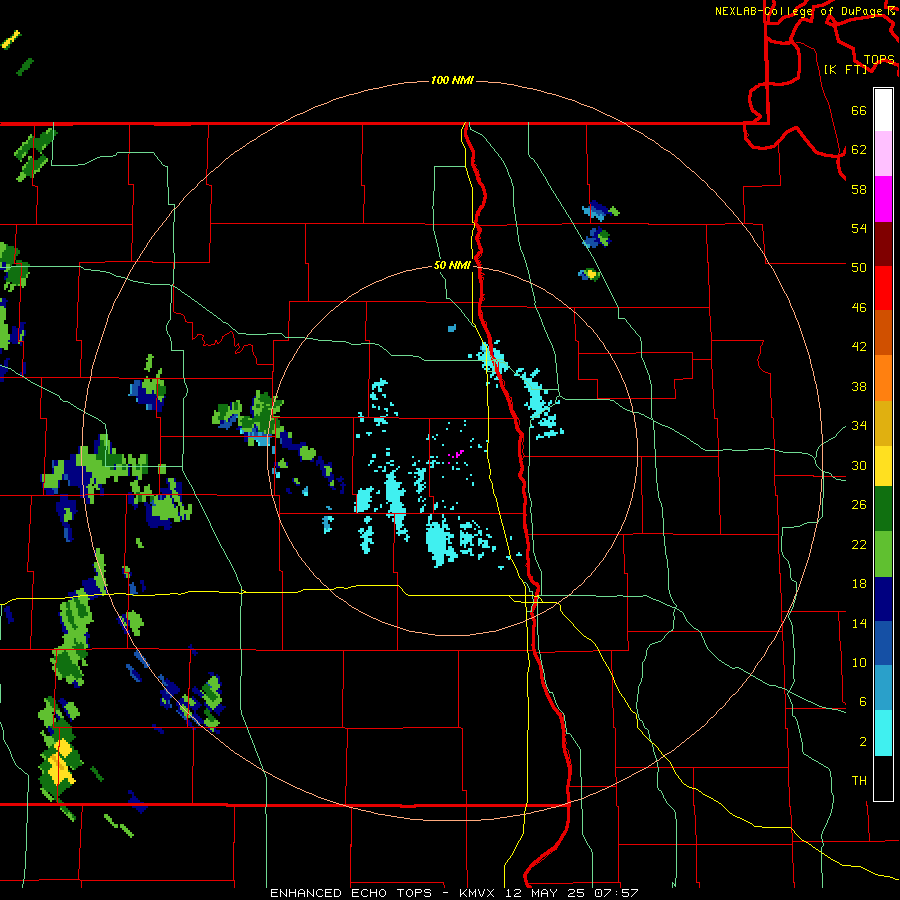Click the orange 38-42 kft legend swatch
Viewport: 900px width, 900px height.
883,378
